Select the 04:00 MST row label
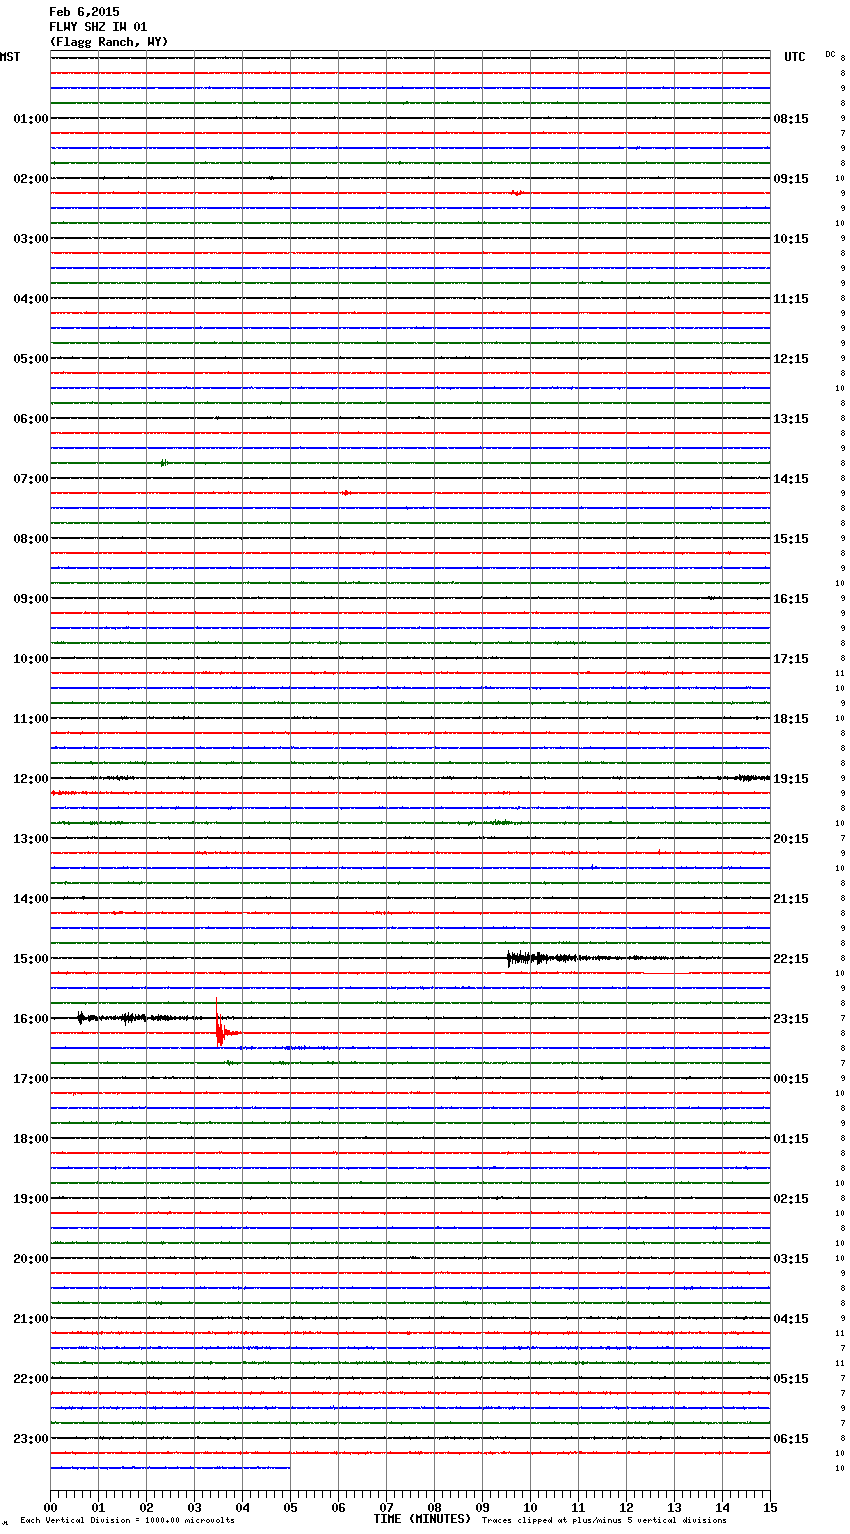The height and width of the screenshot is (1534, 850). pyautogui.click(x=30, y=299)
